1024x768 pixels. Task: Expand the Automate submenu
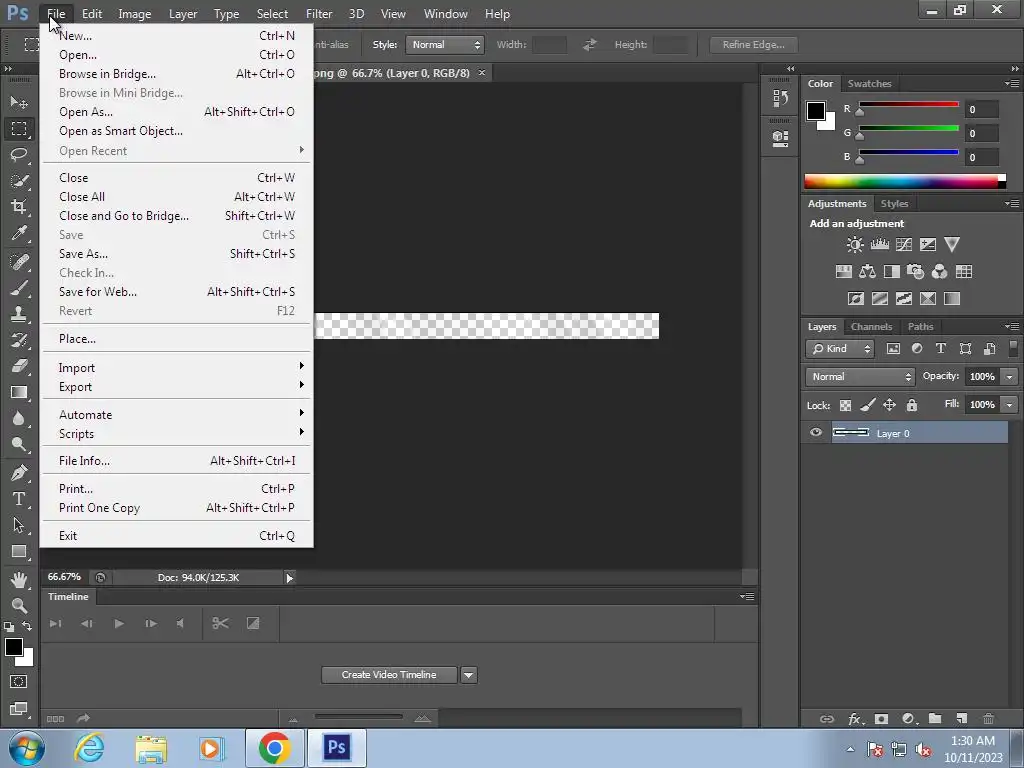tap(176, 415)
